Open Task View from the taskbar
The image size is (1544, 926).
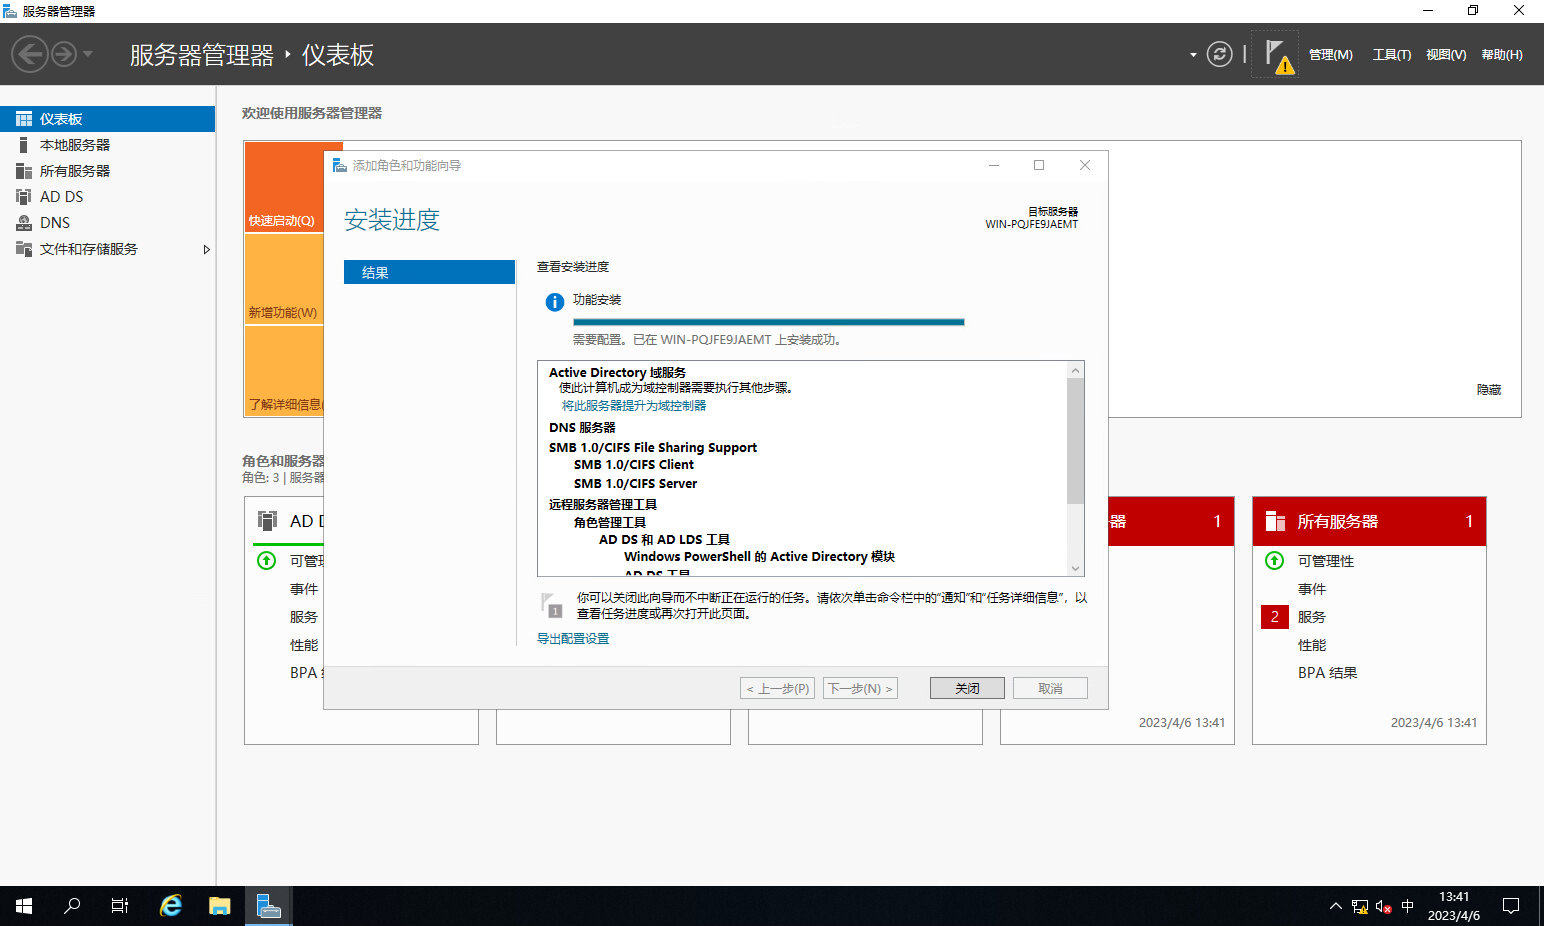[120, 906]
